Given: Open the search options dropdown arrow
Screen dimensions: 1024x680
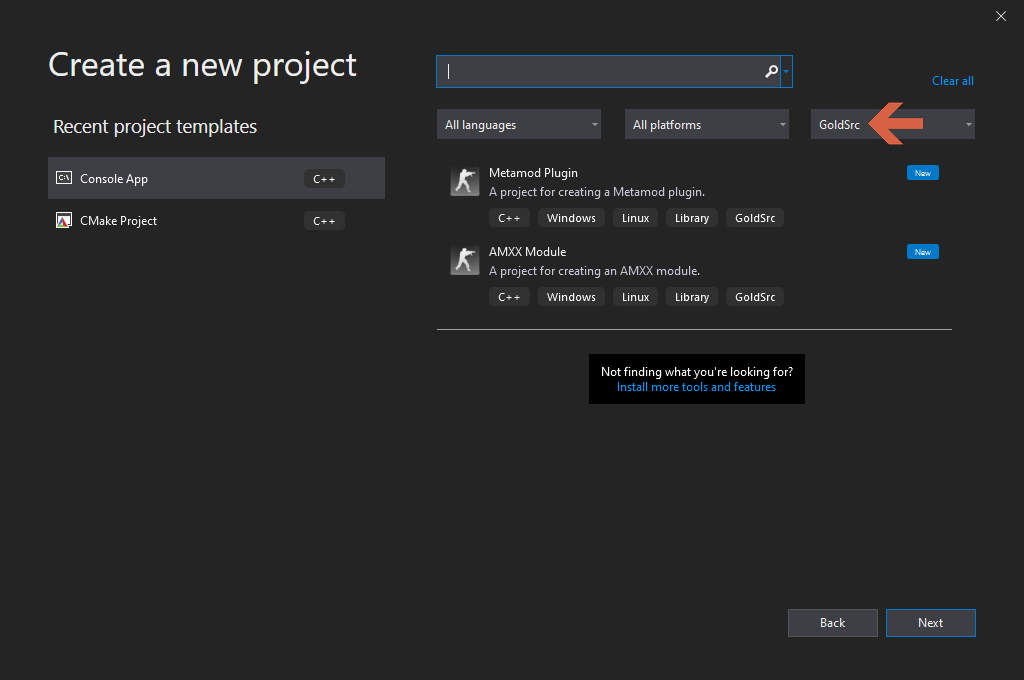Looking at the screenshot, I should pyautogui.click(x=786, y=71).
